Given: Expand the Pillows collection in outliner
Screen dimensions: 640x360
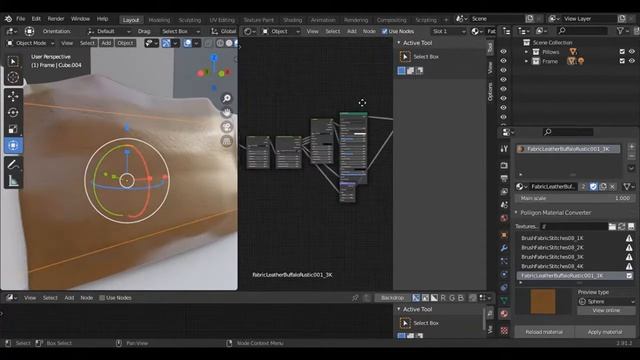Looking at the screenshot, I should 526,52.
